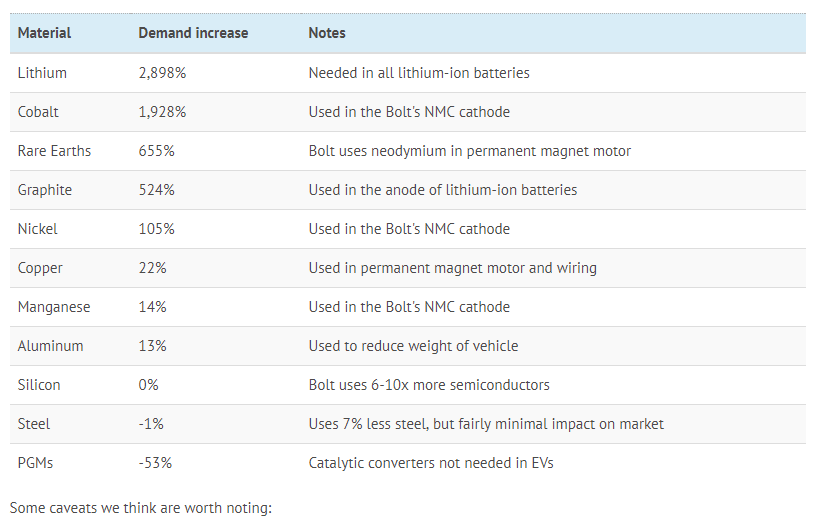Click the 'Some caveats' paragraph text
816x525 pixels.
click(140, 508)
